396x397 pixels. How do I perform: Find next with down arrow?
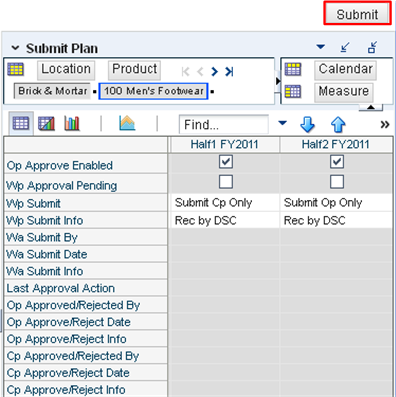click(307, 124)
